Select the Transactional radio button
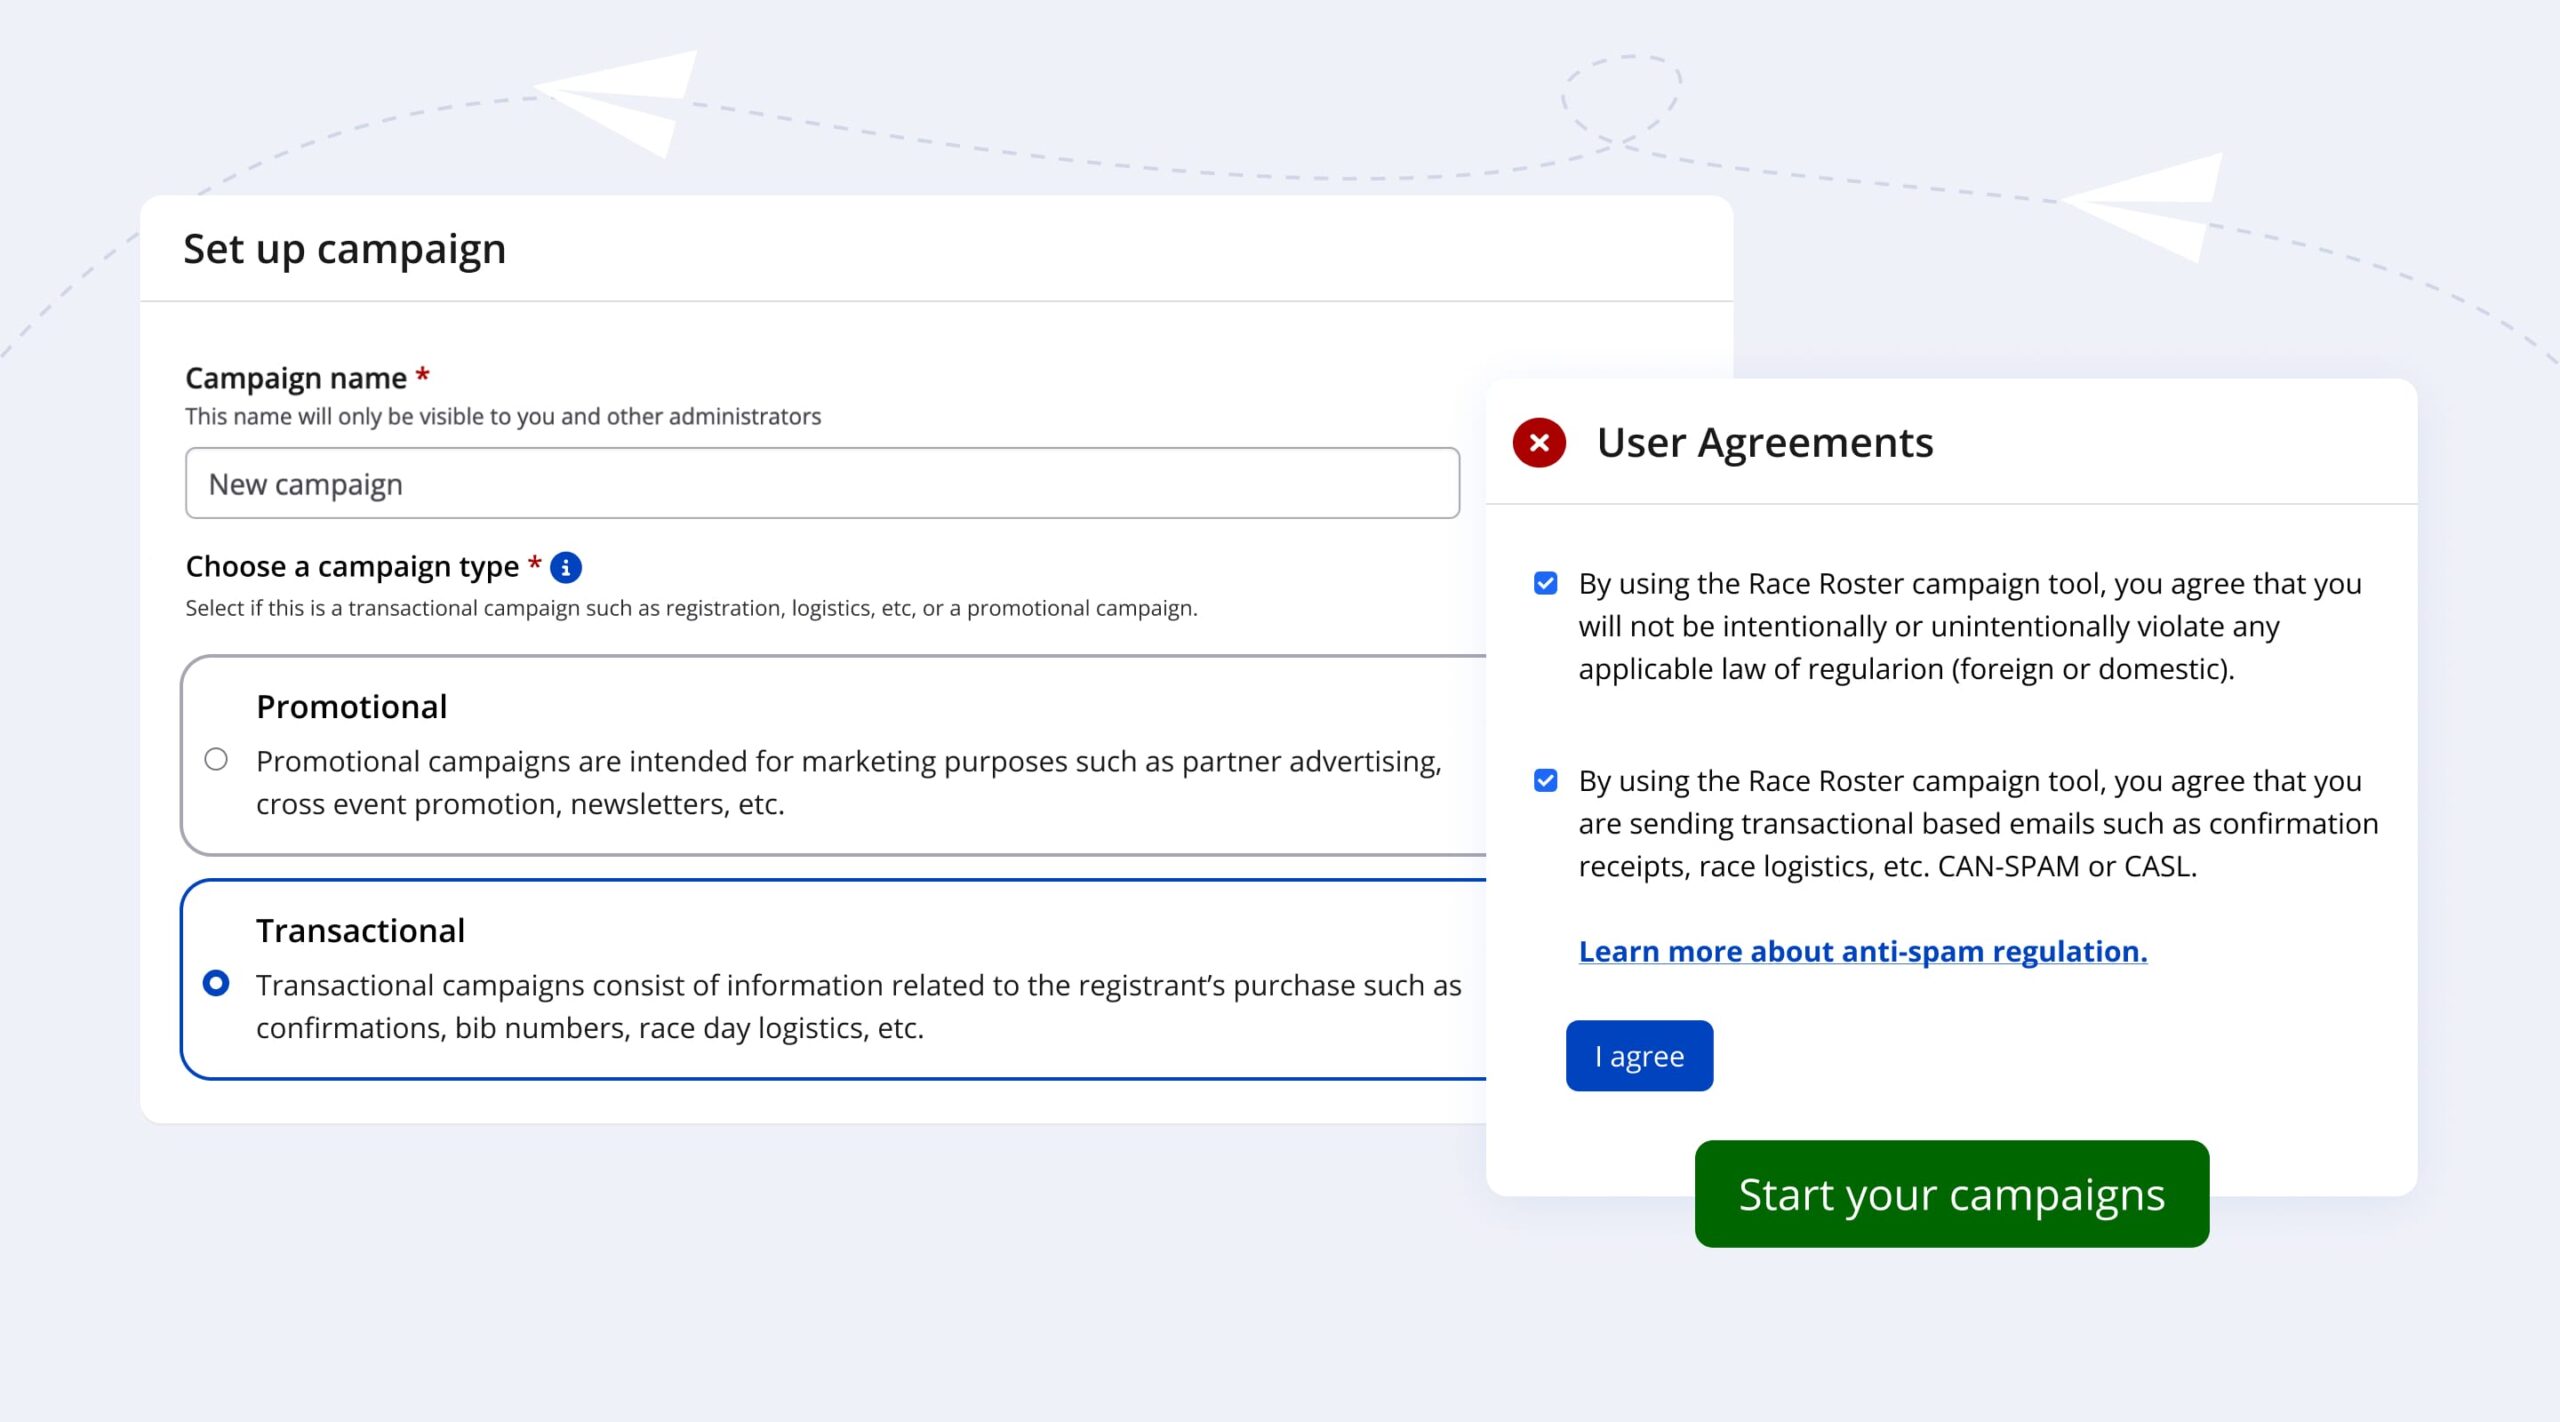 click(x=216, y=984)
